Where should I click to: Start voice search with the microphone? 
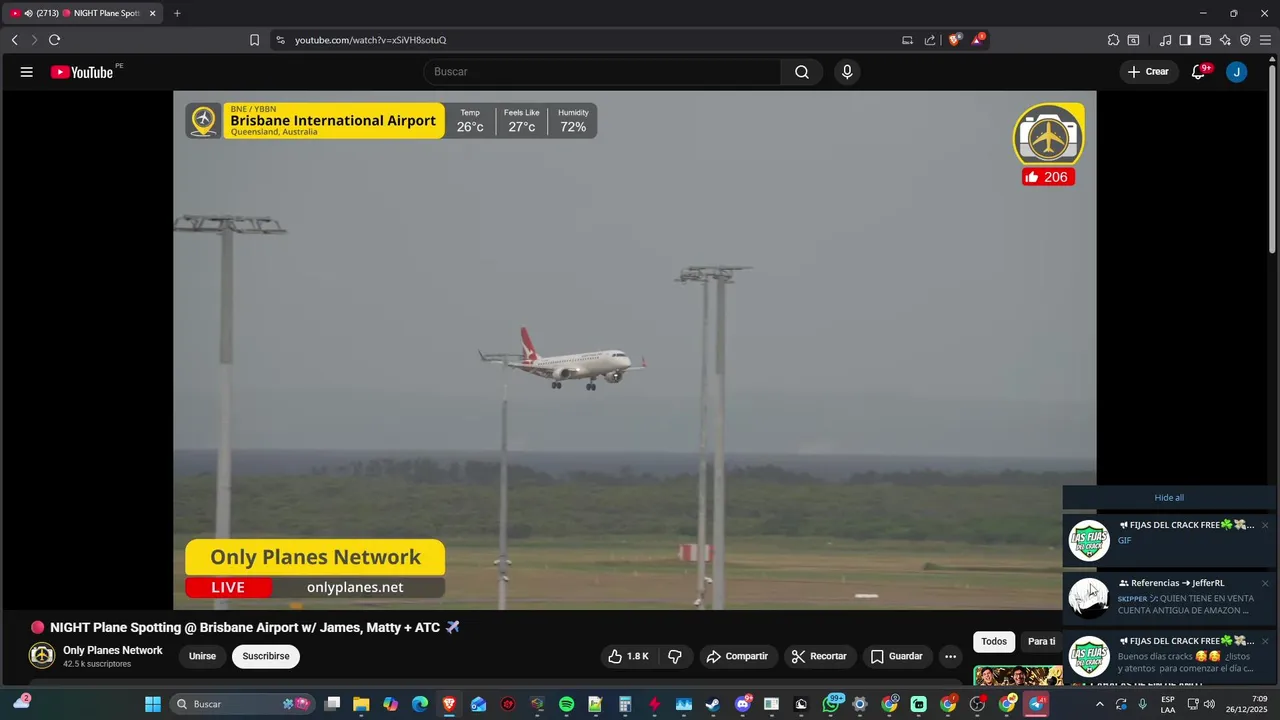point(847,72)
